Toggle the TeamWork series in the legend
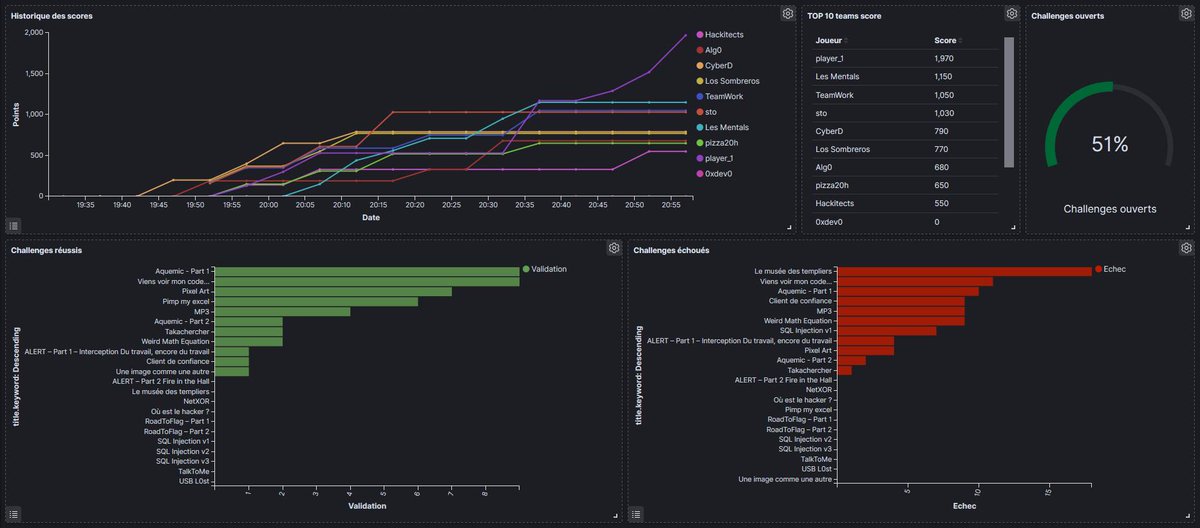 coord(720,97)
